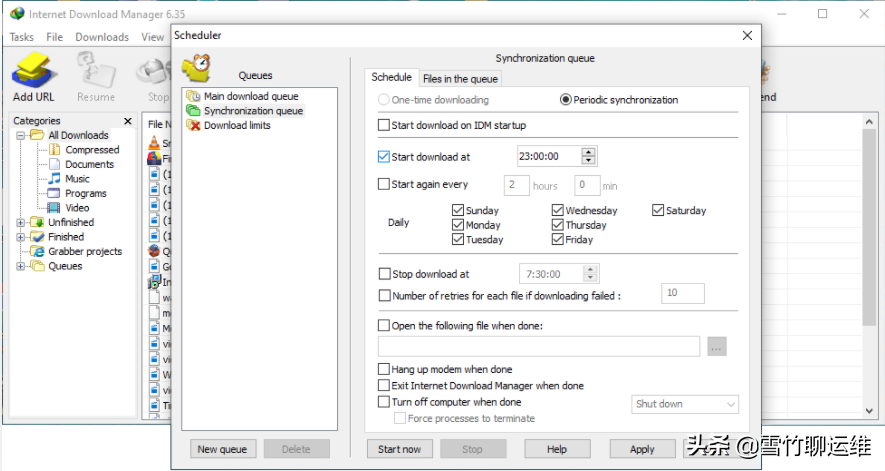Switch to the Schedule tab
The width and height of the screenshot is (885, 471).
[391, 77]
